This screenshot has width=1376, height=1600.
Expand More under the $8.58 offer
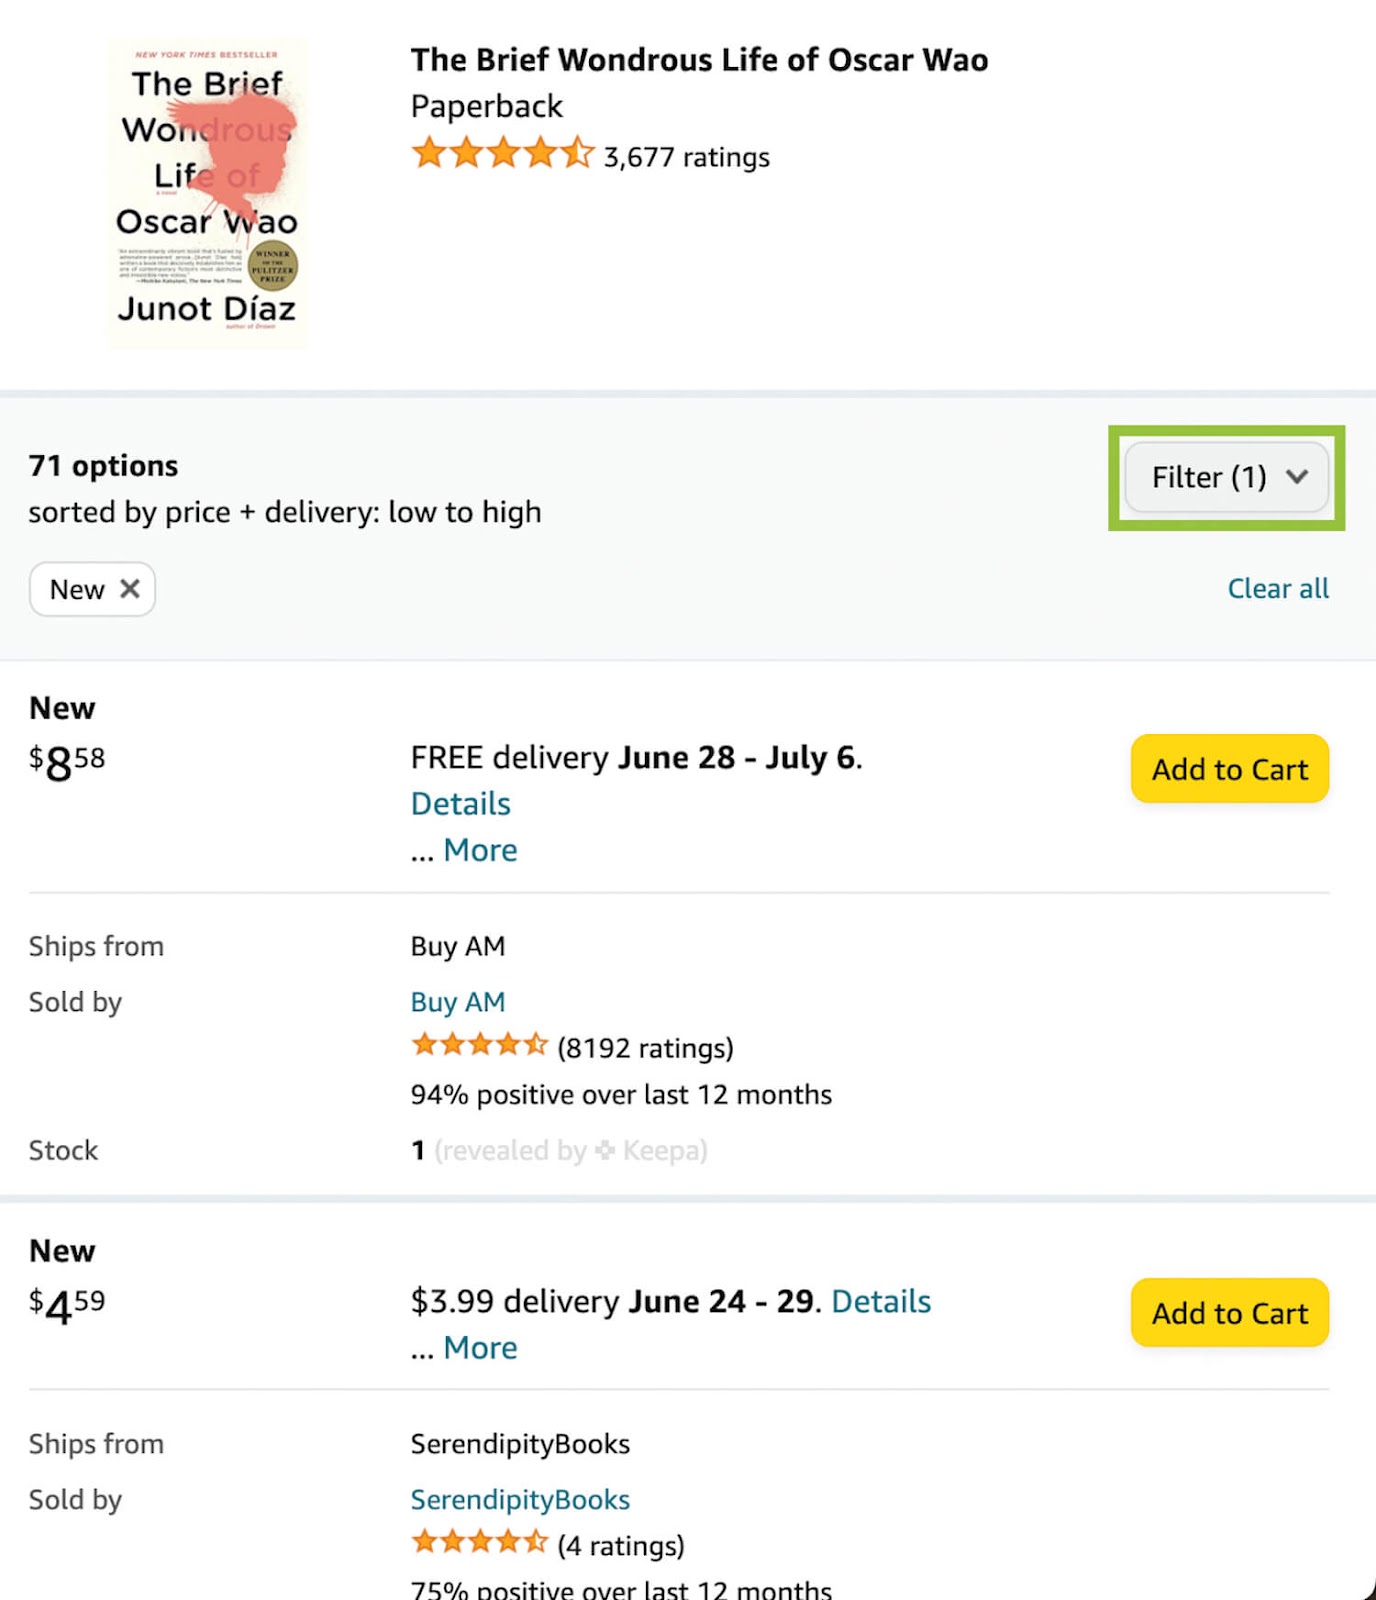tap(480, 850)
